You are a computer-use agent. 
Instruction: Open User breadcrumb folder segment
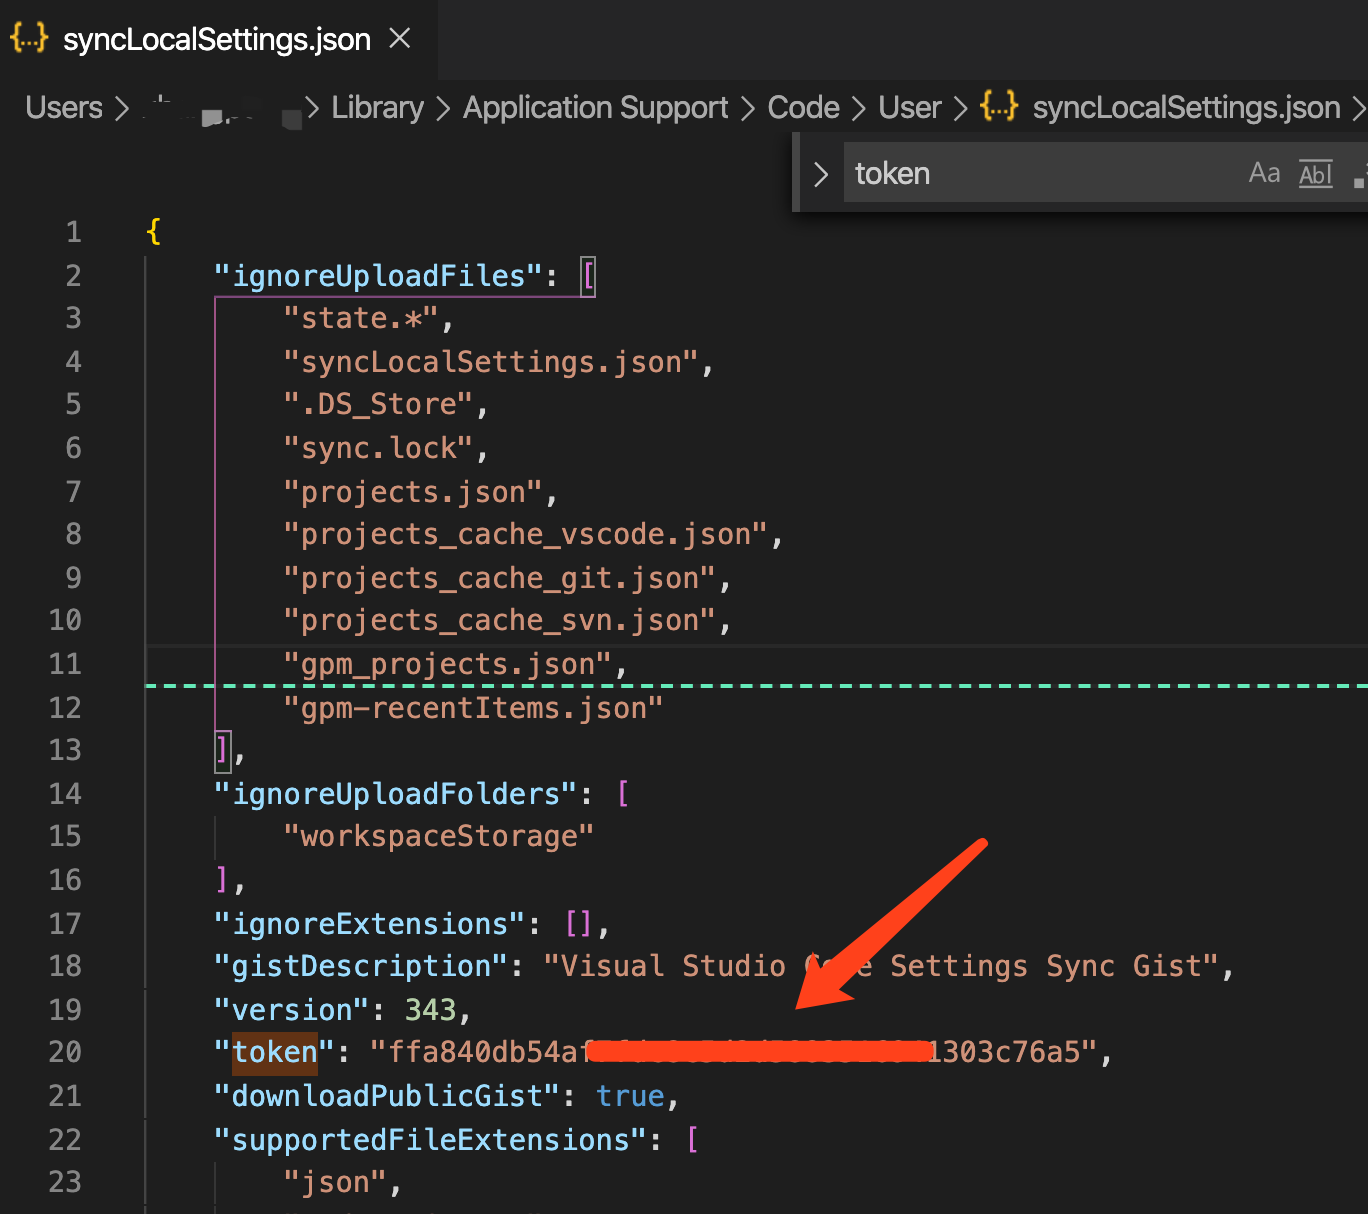coord(910,107)
